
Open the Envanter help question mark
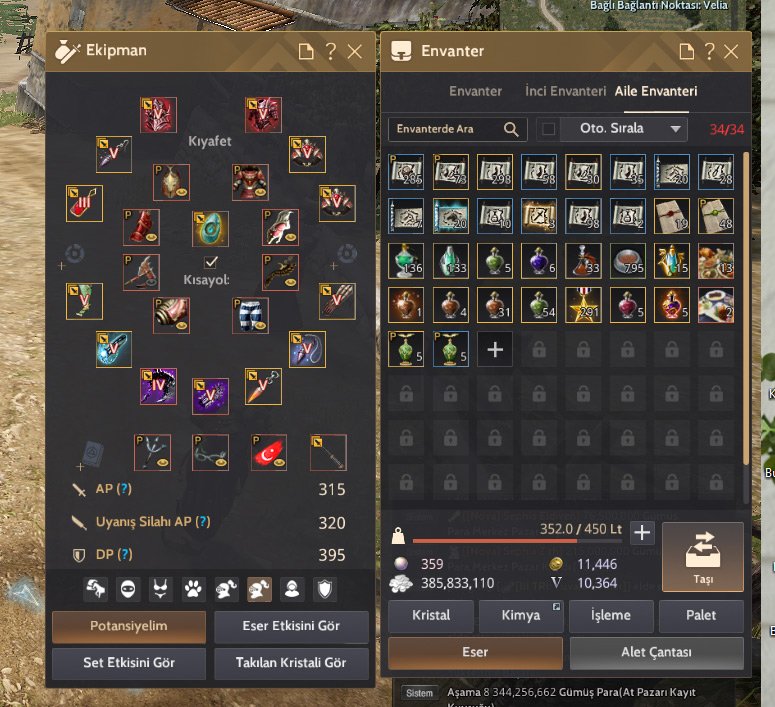click(709, 51)
